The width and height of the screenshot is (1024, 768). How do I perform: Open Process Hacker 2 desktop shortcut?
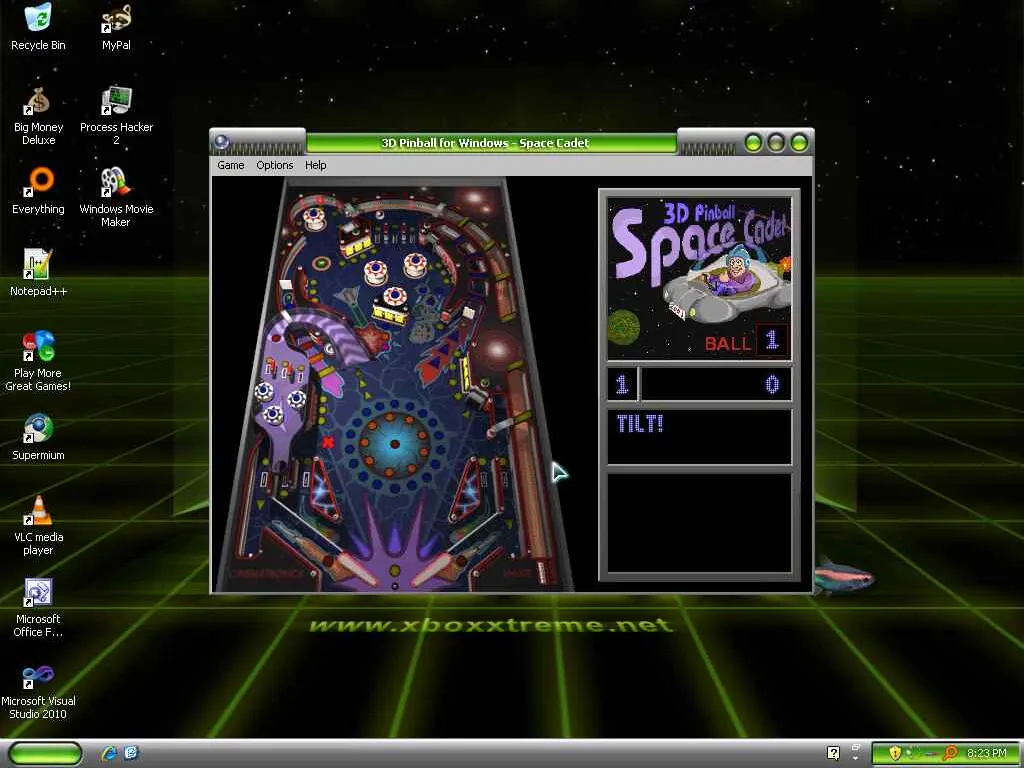pyautogui.click(x=116, y=116)
